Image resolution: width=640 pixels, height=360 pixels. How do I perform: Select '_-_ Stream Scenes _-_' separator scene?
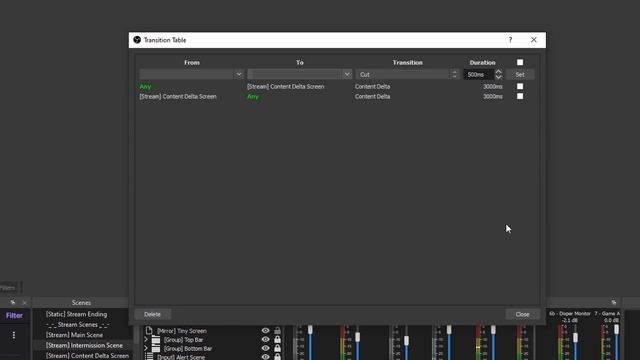[78, 324]
